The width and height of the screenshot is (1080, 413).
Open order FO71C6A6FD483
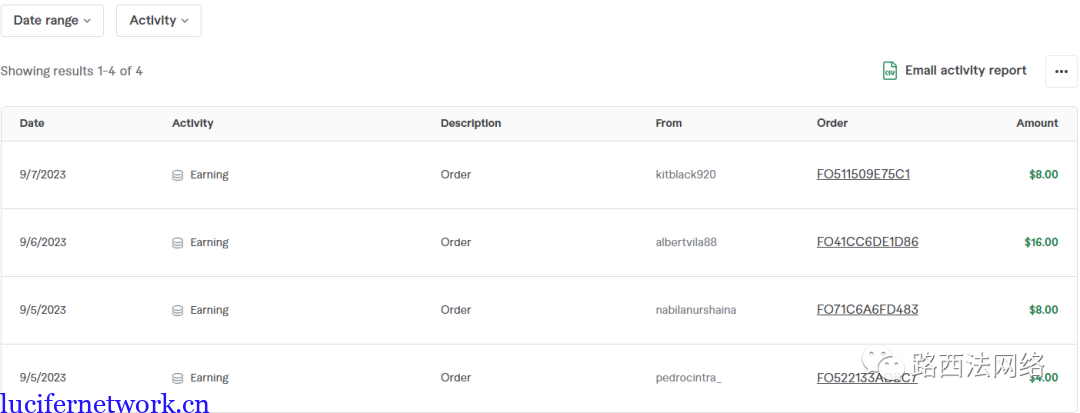(867, 310)
